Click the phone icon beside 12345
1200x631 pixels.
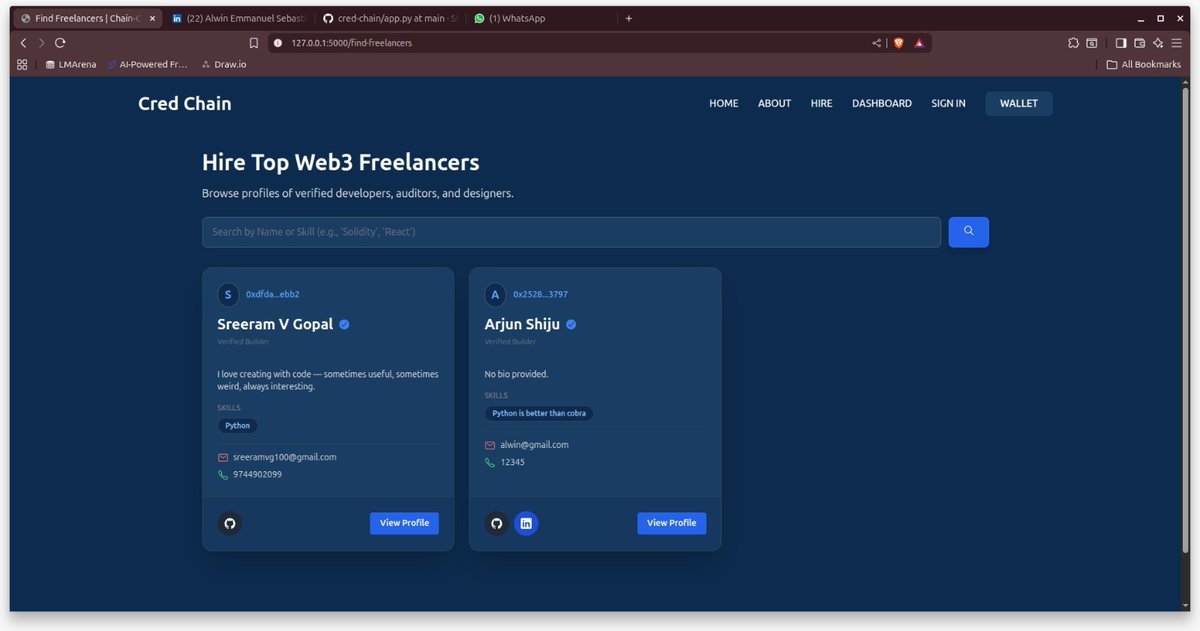tap(490, 463)
